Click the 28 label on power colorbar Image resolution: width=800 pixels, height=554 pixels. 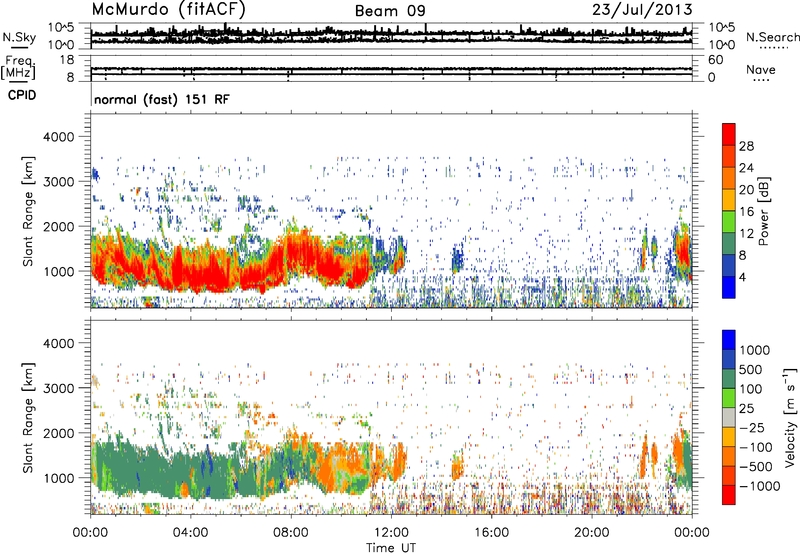[746, 146]
